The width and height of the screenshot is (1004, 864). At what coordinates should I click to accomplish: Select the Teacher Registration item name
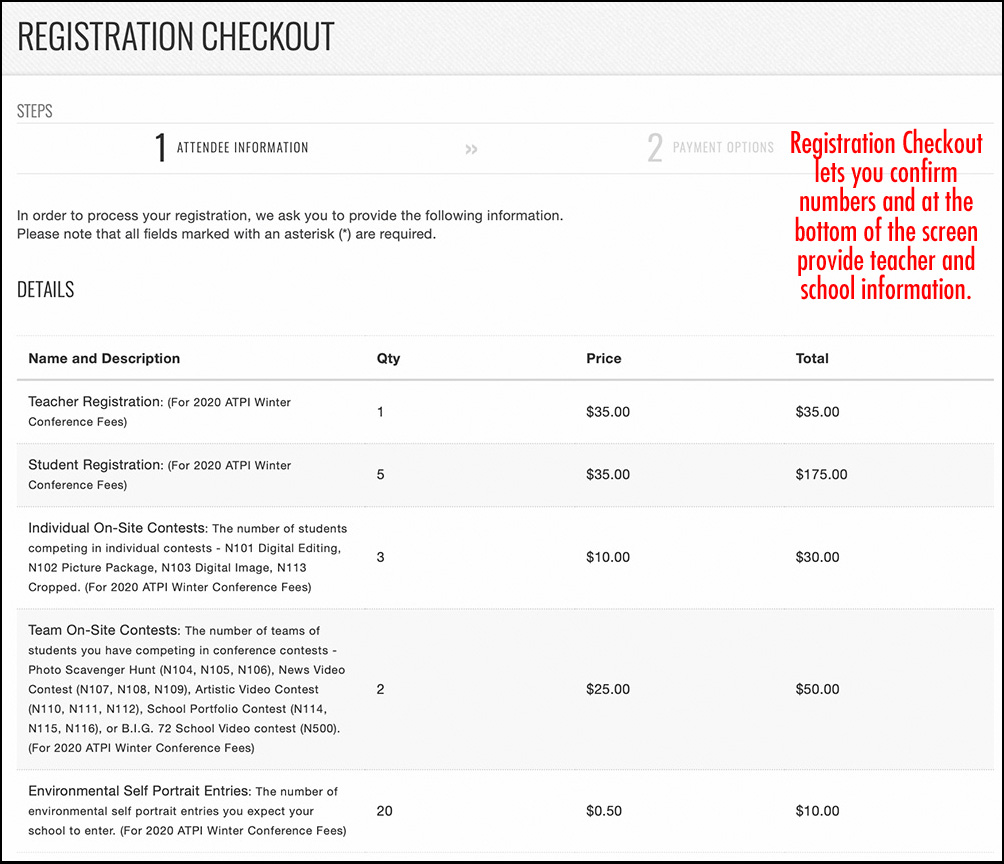(94, 402)
